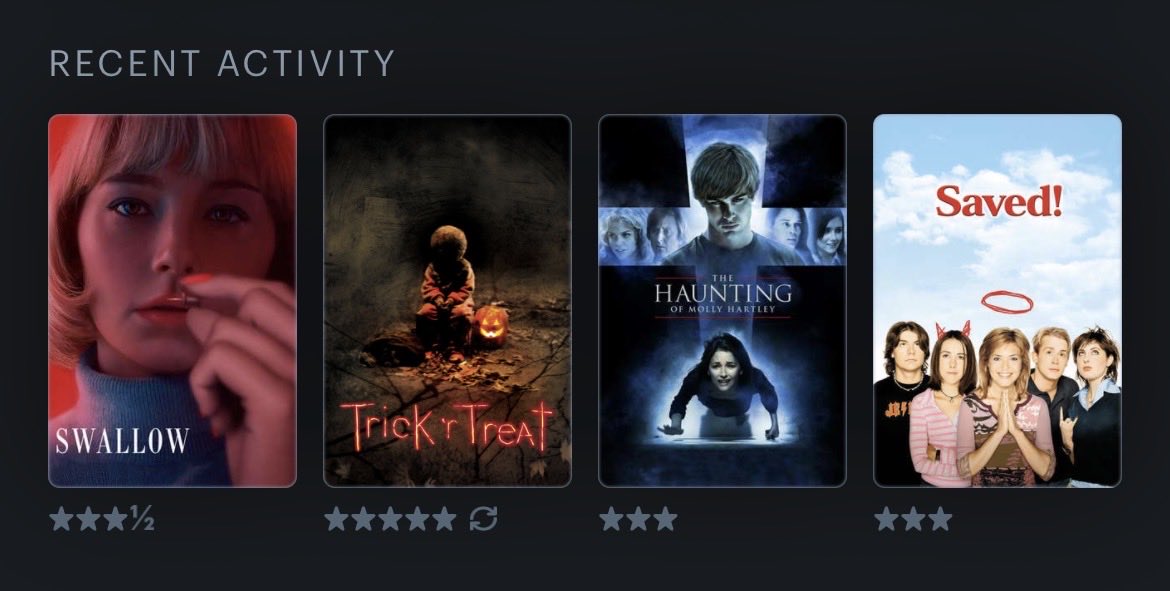Click third star under Swallow
Viewport: 1170px width, 591px height.
(x=116, y=519)
